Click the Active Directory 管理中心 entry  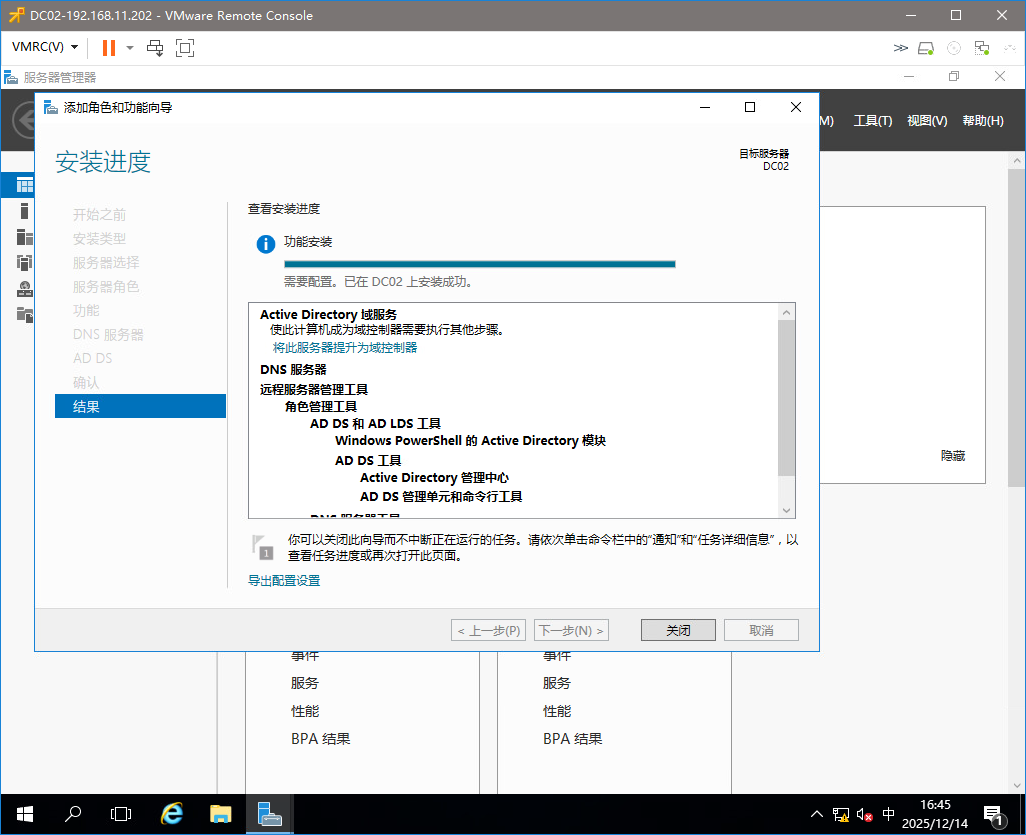click(434, 478)
